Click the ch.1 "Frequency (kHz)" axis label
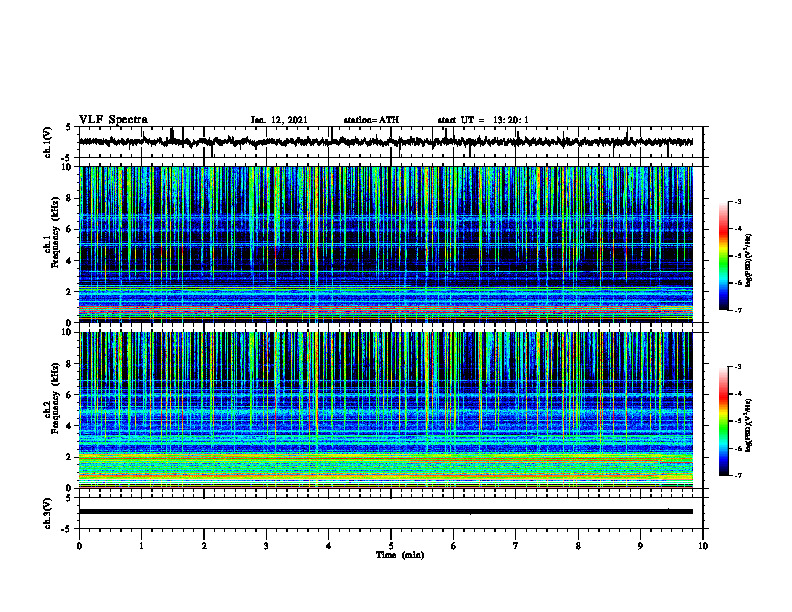The width and height of the screenshot is (792, 612). [56, 232]
